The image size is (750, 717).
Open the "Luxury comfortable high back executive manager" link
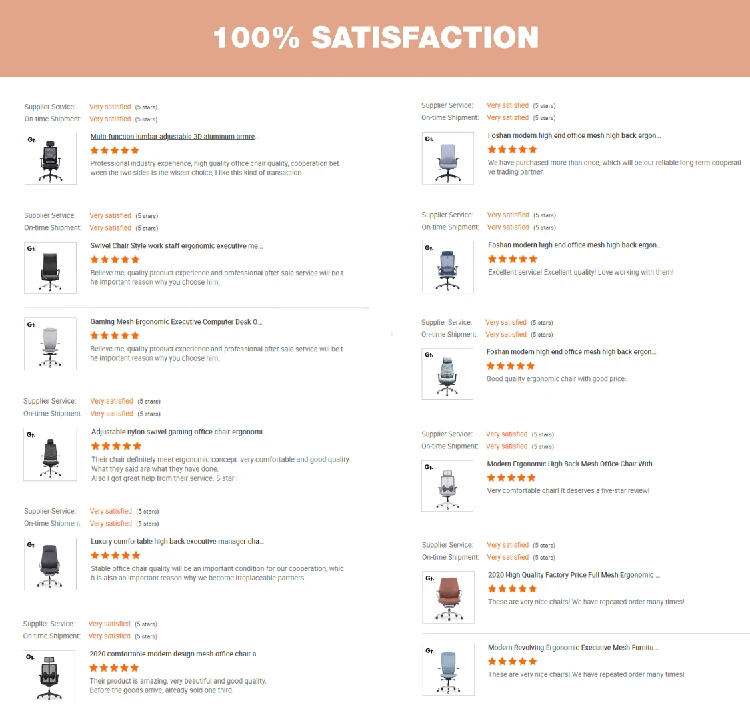point(176,541)
